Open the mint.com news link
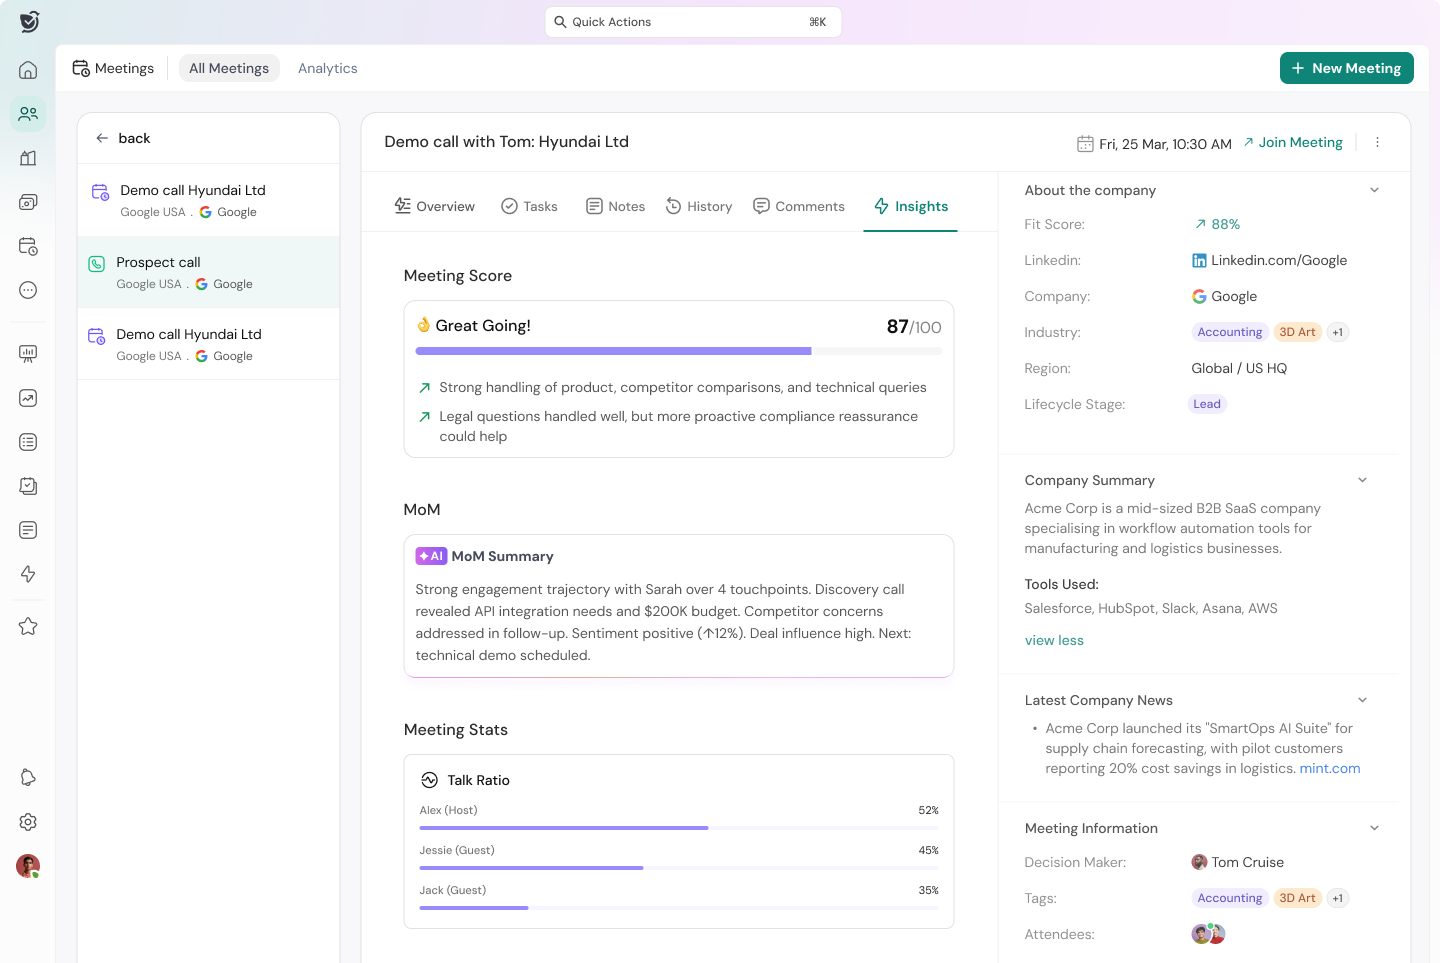1440x963 pixels. 1330,768
